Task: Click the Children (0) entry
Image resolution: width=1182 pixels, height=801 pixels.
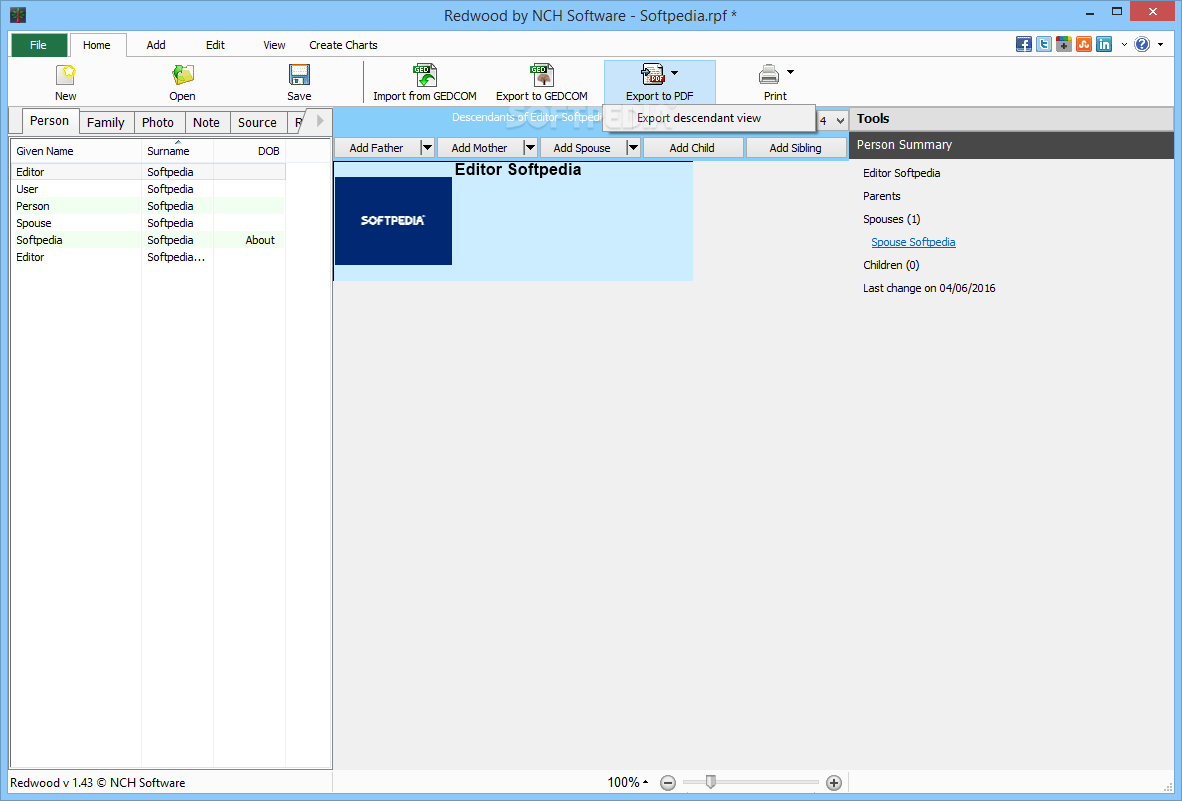Action: (x=891, y=265)
